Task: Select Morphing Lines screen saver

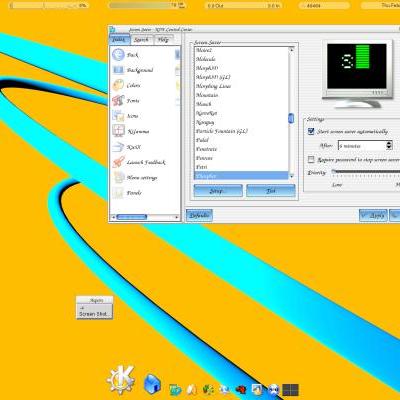Action: click(241, 86)
